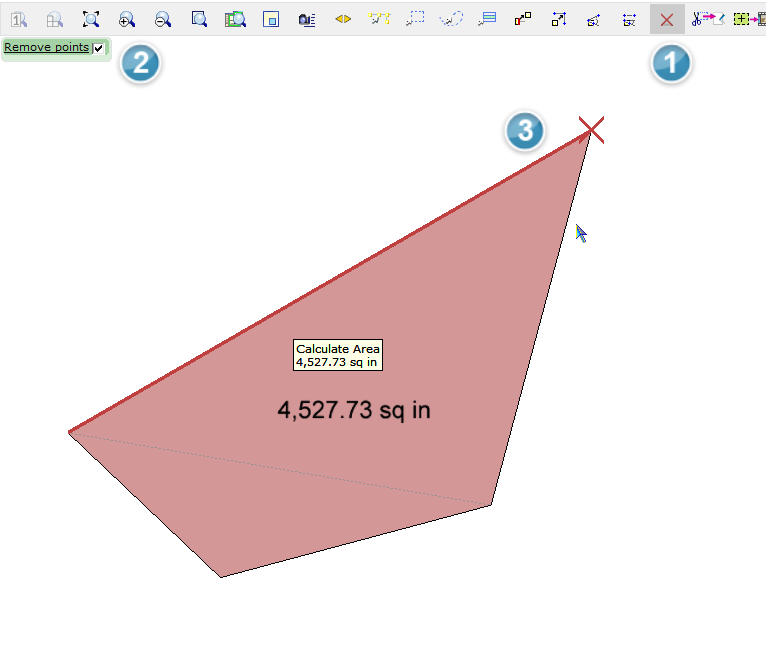Screen dimensions: 766x656
Task: Click the zoom out magnifier icon
Action: [163, 20]
